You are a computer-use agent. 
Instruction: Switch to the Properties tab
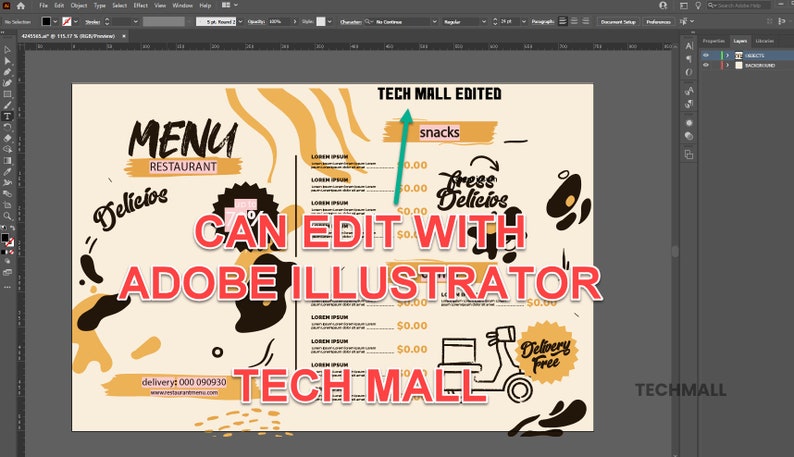[713, 41]
